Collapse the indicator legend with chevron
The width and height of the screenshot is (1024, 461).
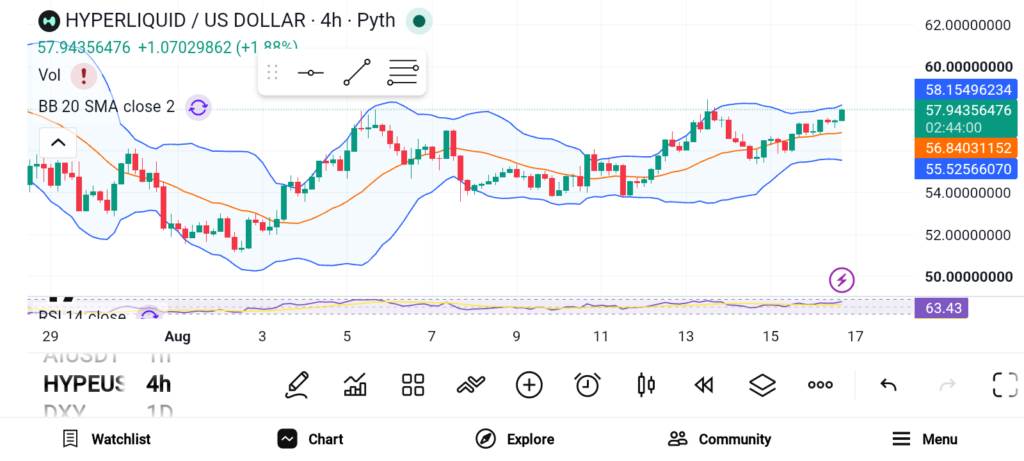coord(58,142)
